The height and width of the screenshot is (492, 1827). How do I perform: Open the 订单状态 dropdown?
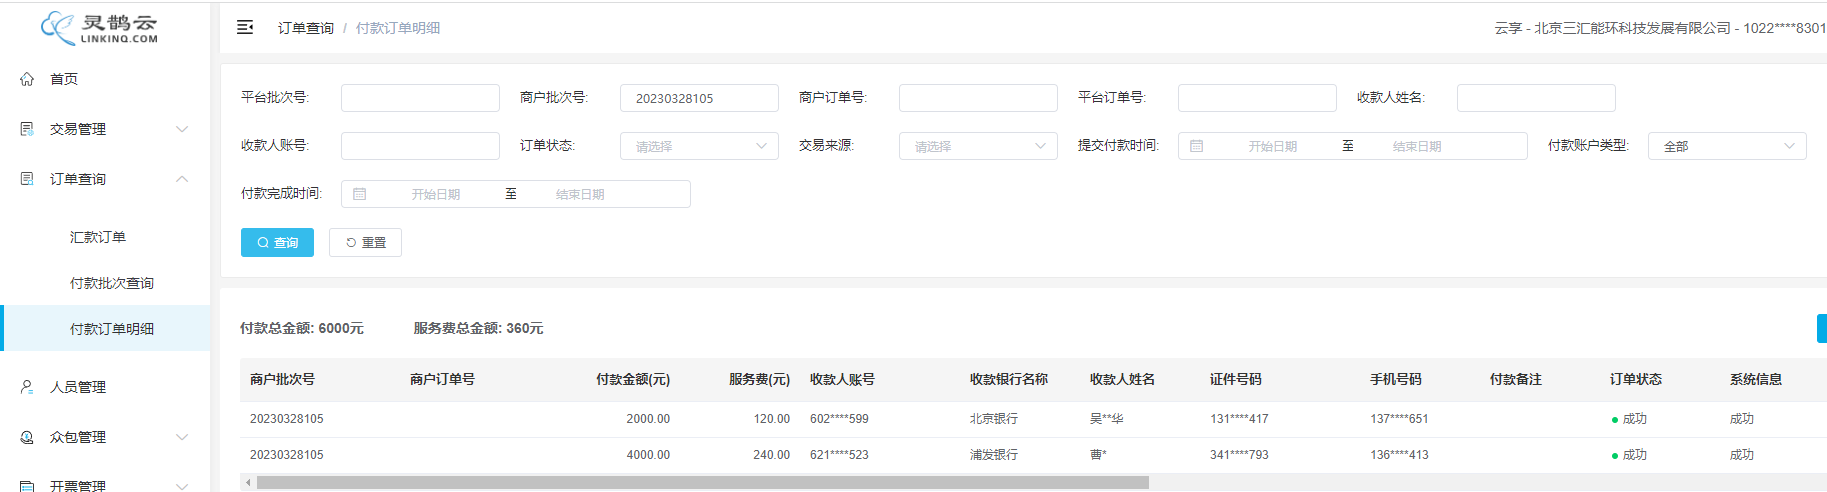(698, 146)
